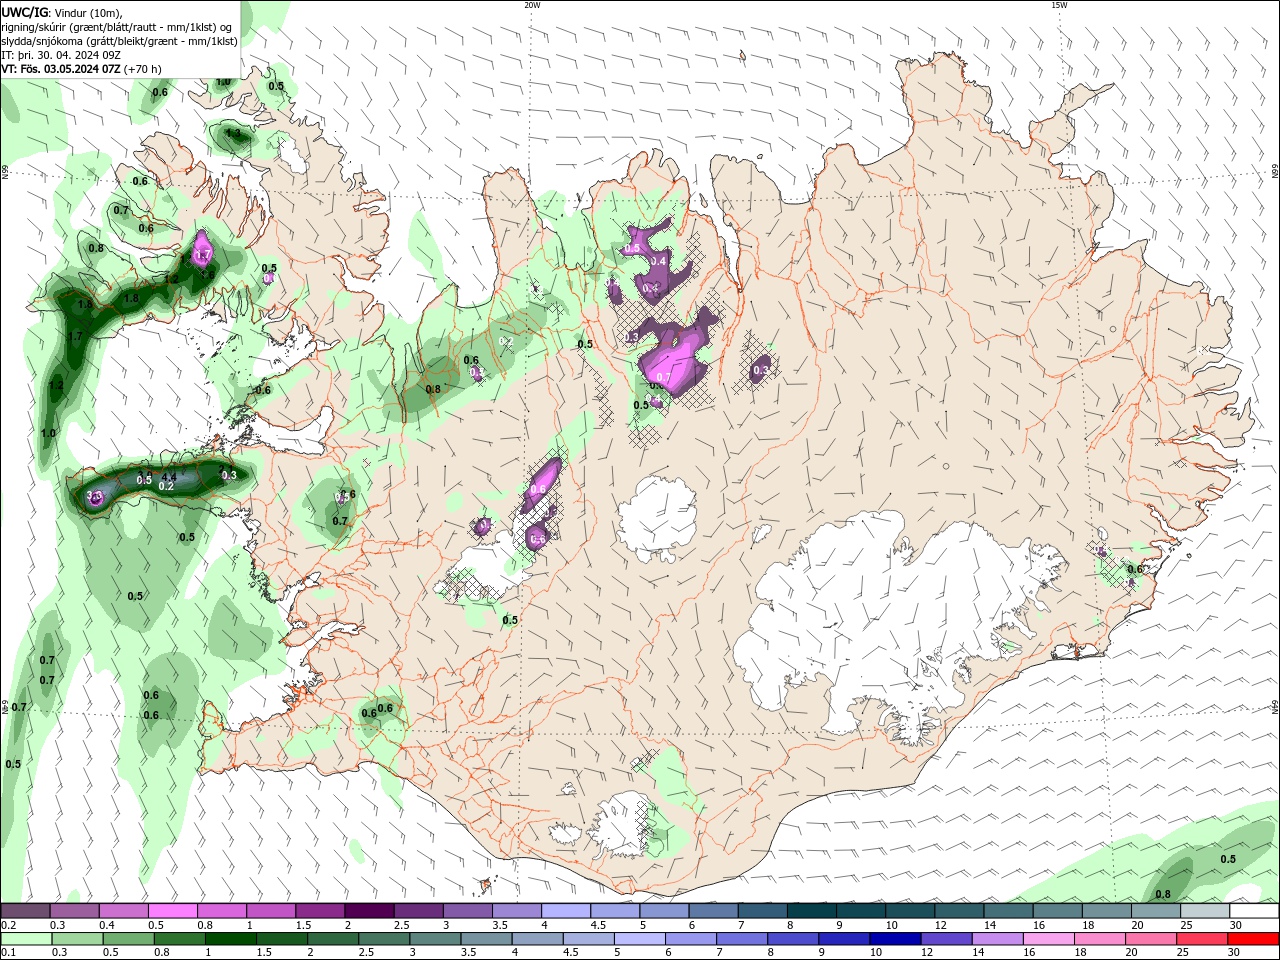This screenshot has width=1280, height=960.
Task: Click the snow-scale swatch between 0.2 and 0.3
Action: pyautogui.click(x=25, y=911)
